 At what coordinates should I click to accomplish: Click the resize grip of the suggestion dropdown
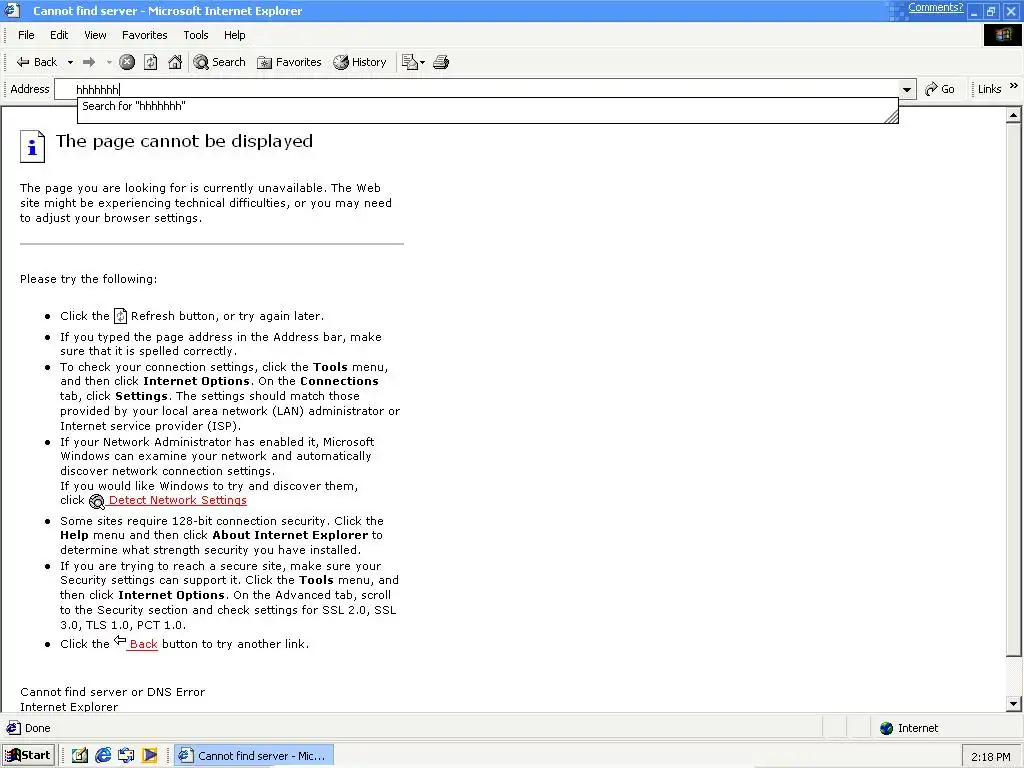coord(891,116)
